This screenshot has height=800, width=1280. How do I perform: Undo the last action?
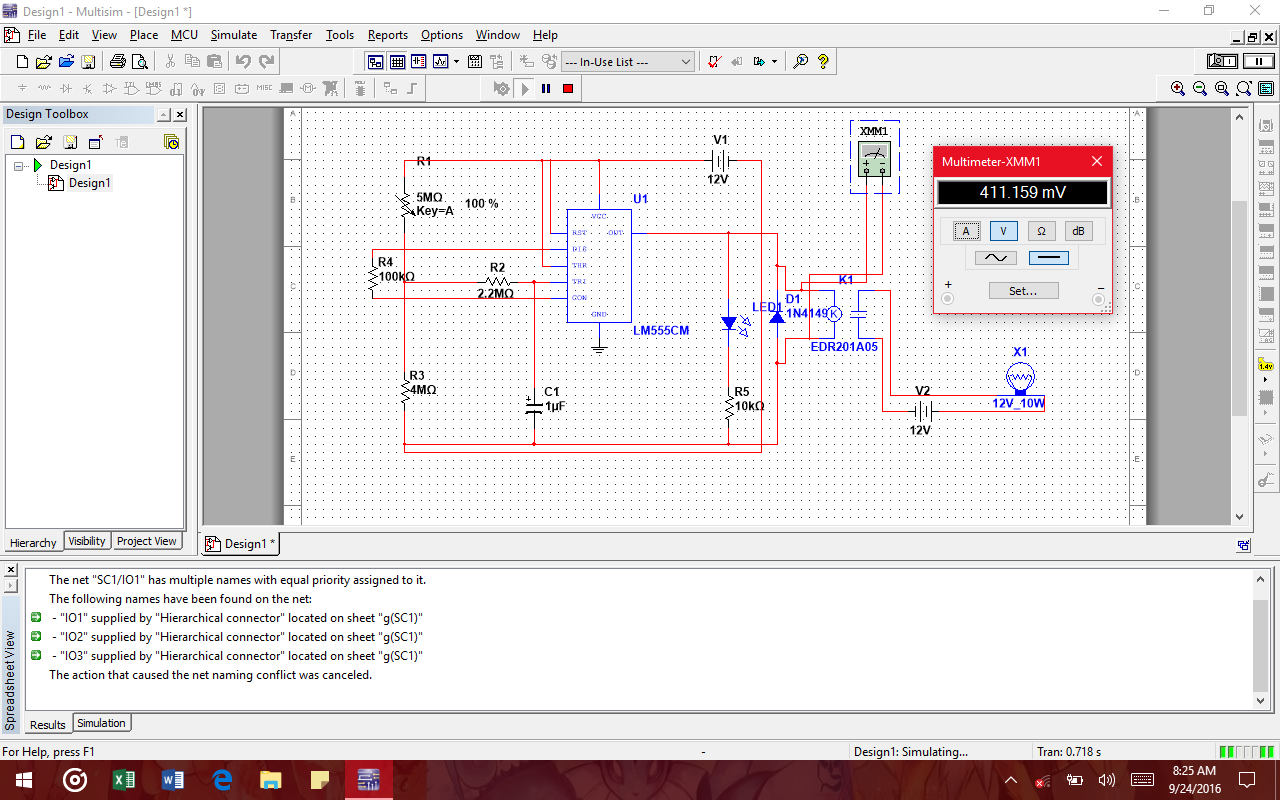click(243, 62)
